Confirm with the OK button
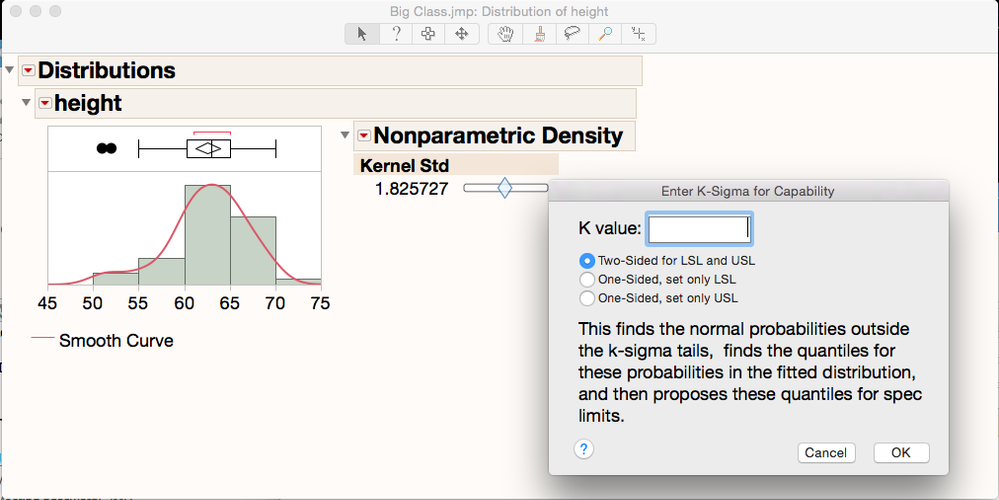The width and height of the screenshot is (999, 500). pos(901,453)
